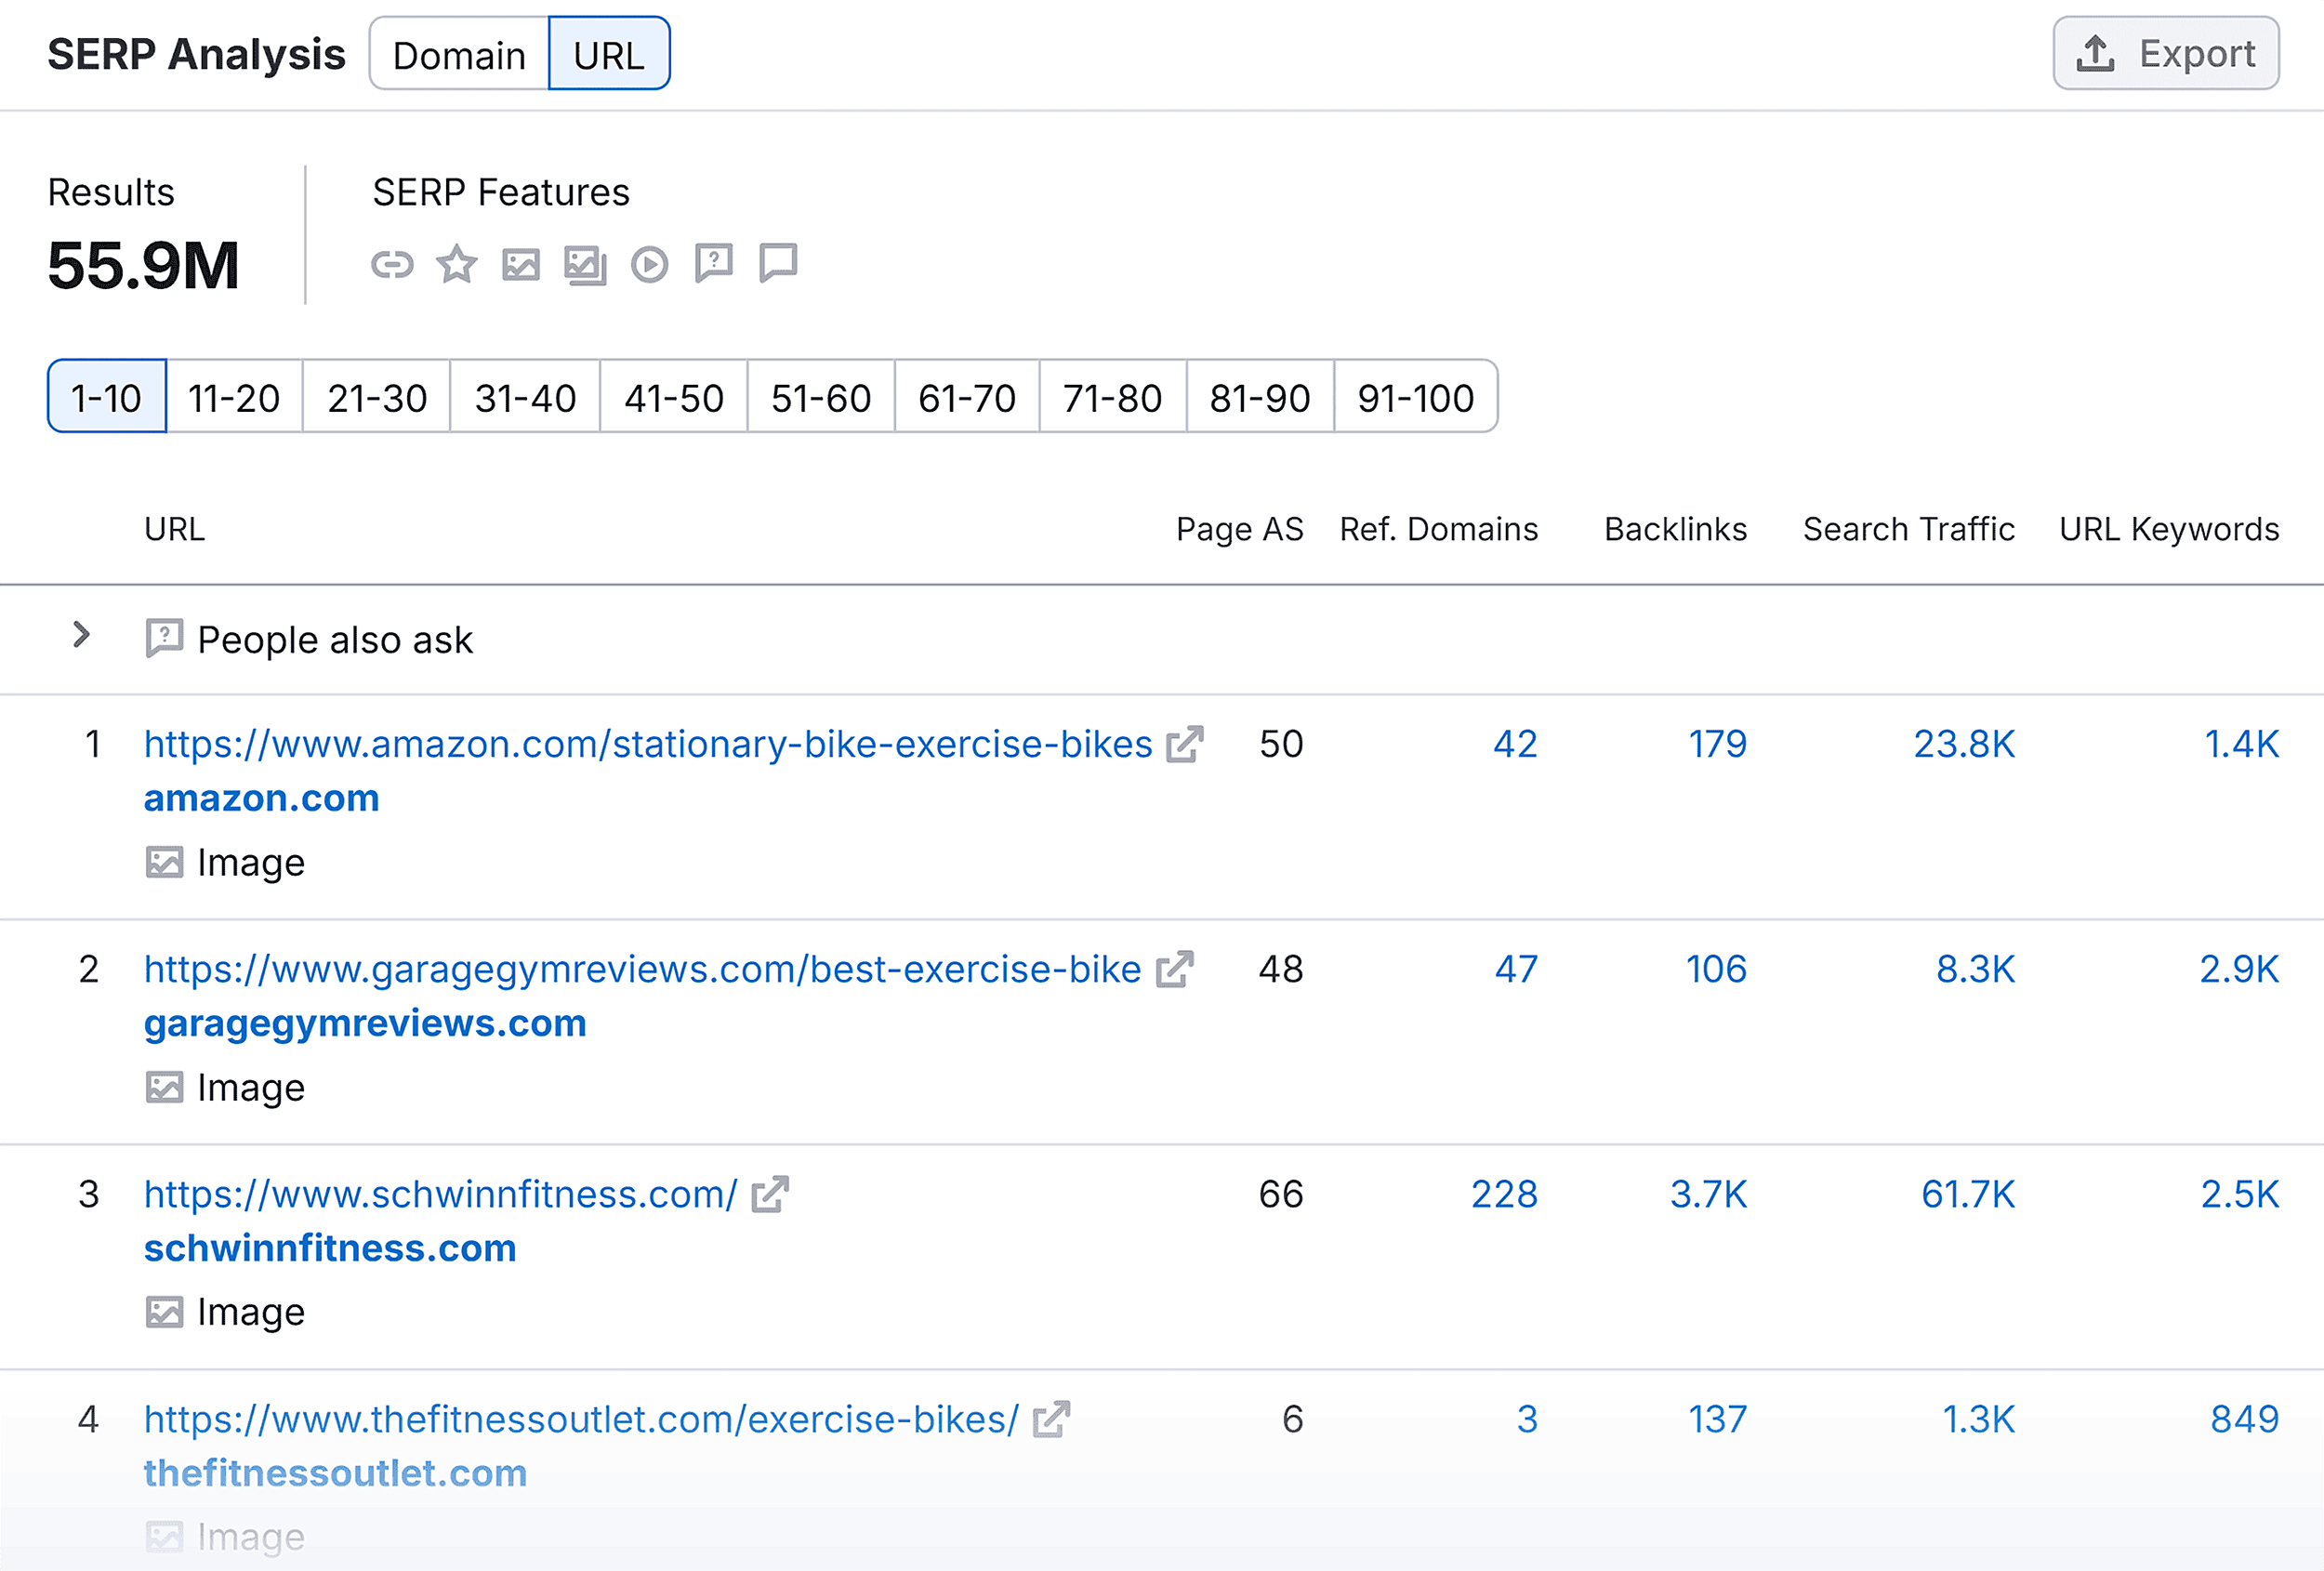Click the video play SERP feature icon
The height and width of the screenshot is (1571, 2324).
[650, 265]
